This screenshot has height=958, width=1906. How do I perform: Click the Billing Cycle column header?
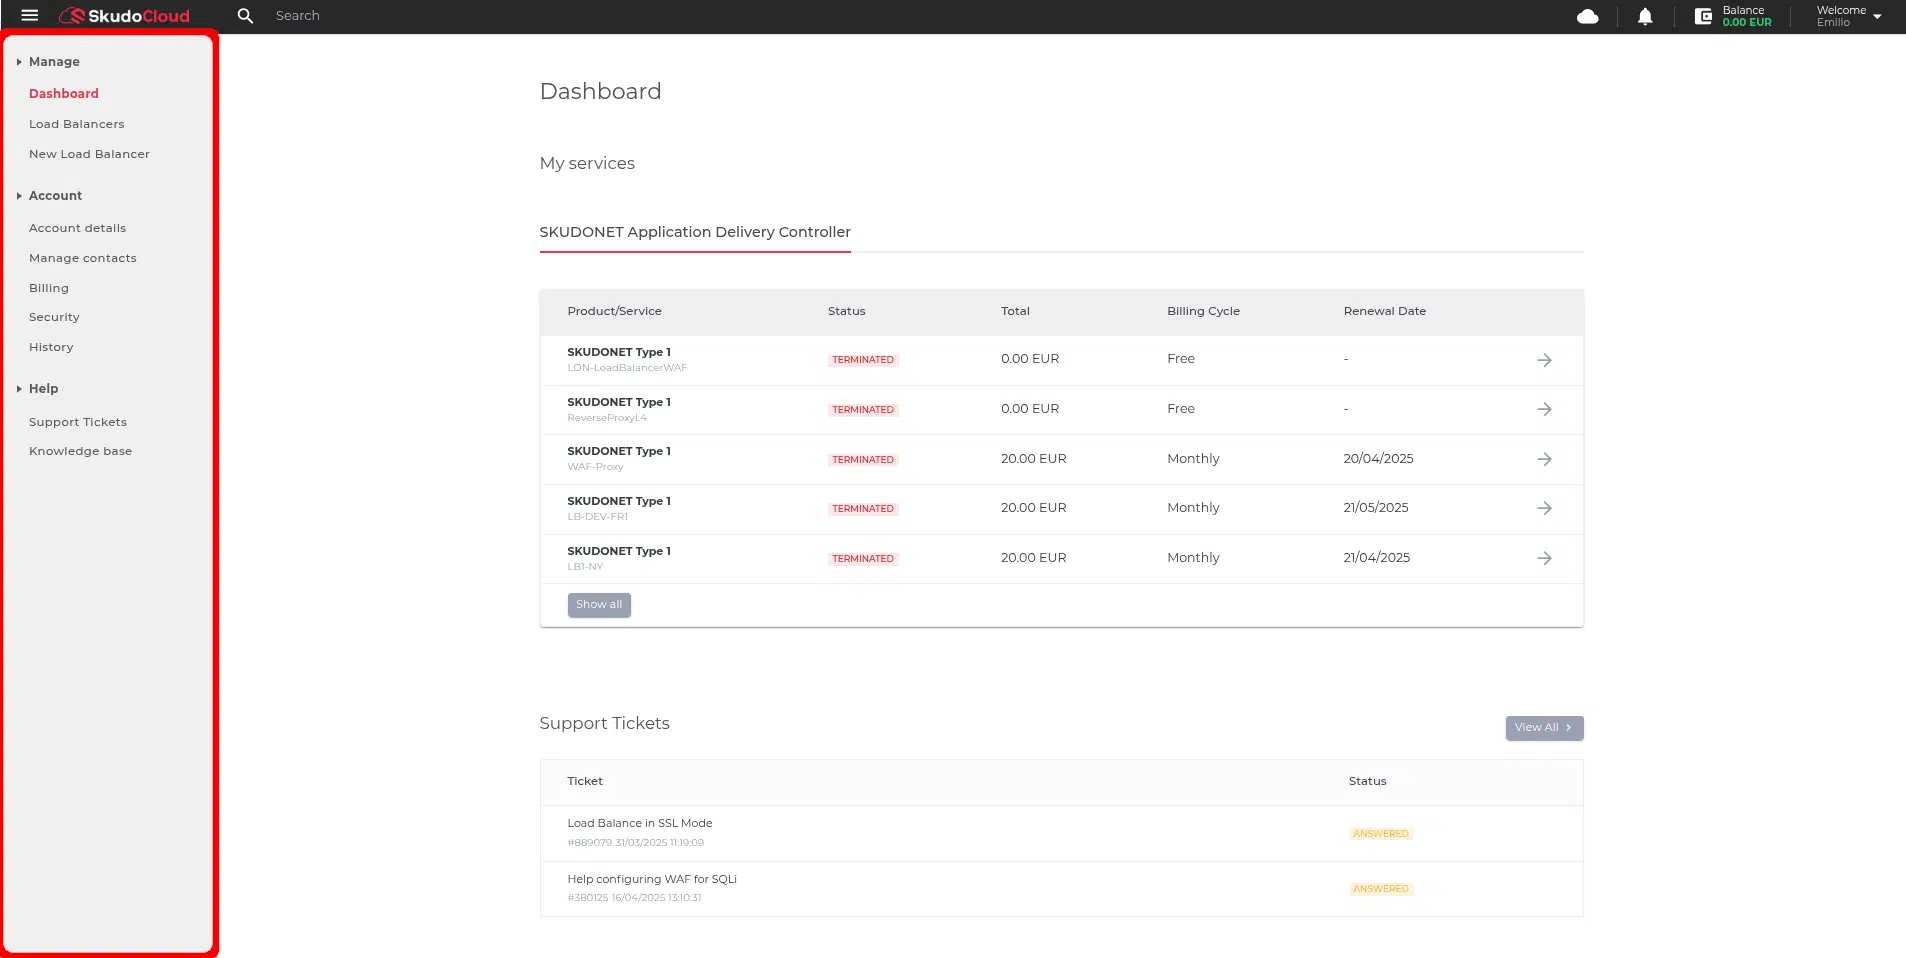click(1203, 311)
